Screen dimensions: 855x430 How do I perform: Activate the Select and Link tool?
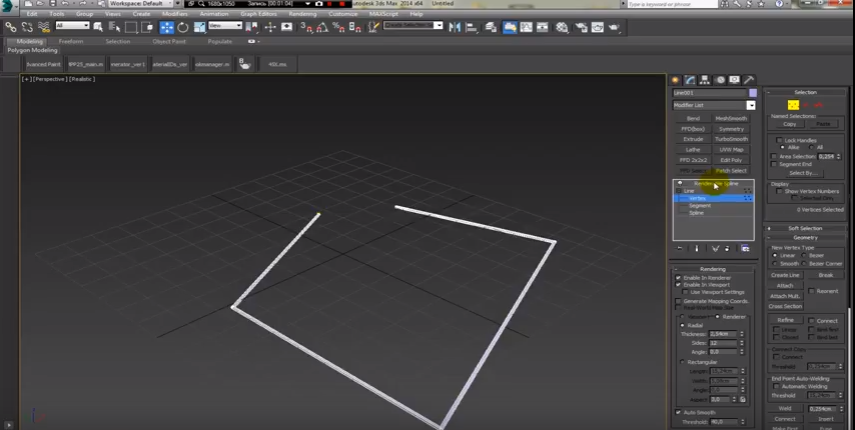coord(10,27)
